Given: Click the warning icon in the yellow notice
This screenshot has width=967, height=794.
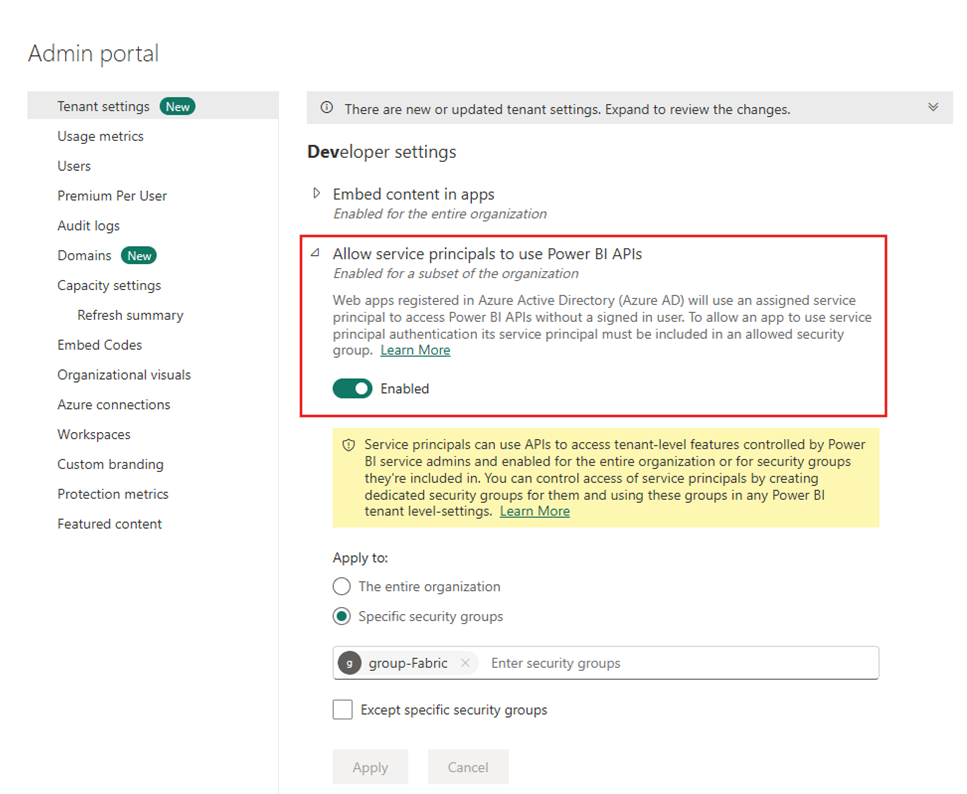Looking at the screenshot, I should coord(349,444).
